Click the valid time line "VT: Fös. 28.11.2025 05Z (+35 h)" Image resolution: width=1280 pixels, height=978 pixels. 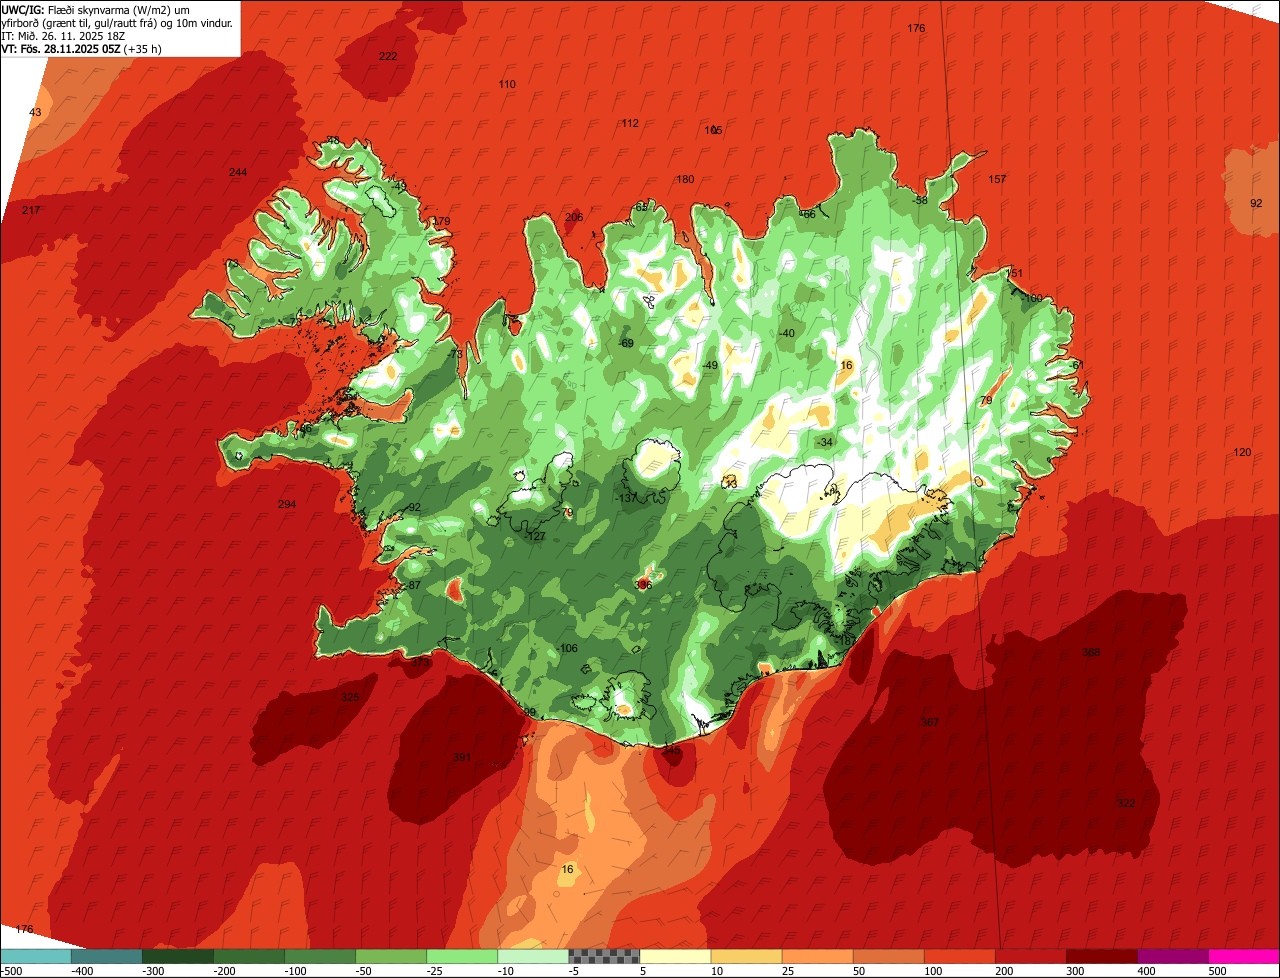tap(82, 48)
